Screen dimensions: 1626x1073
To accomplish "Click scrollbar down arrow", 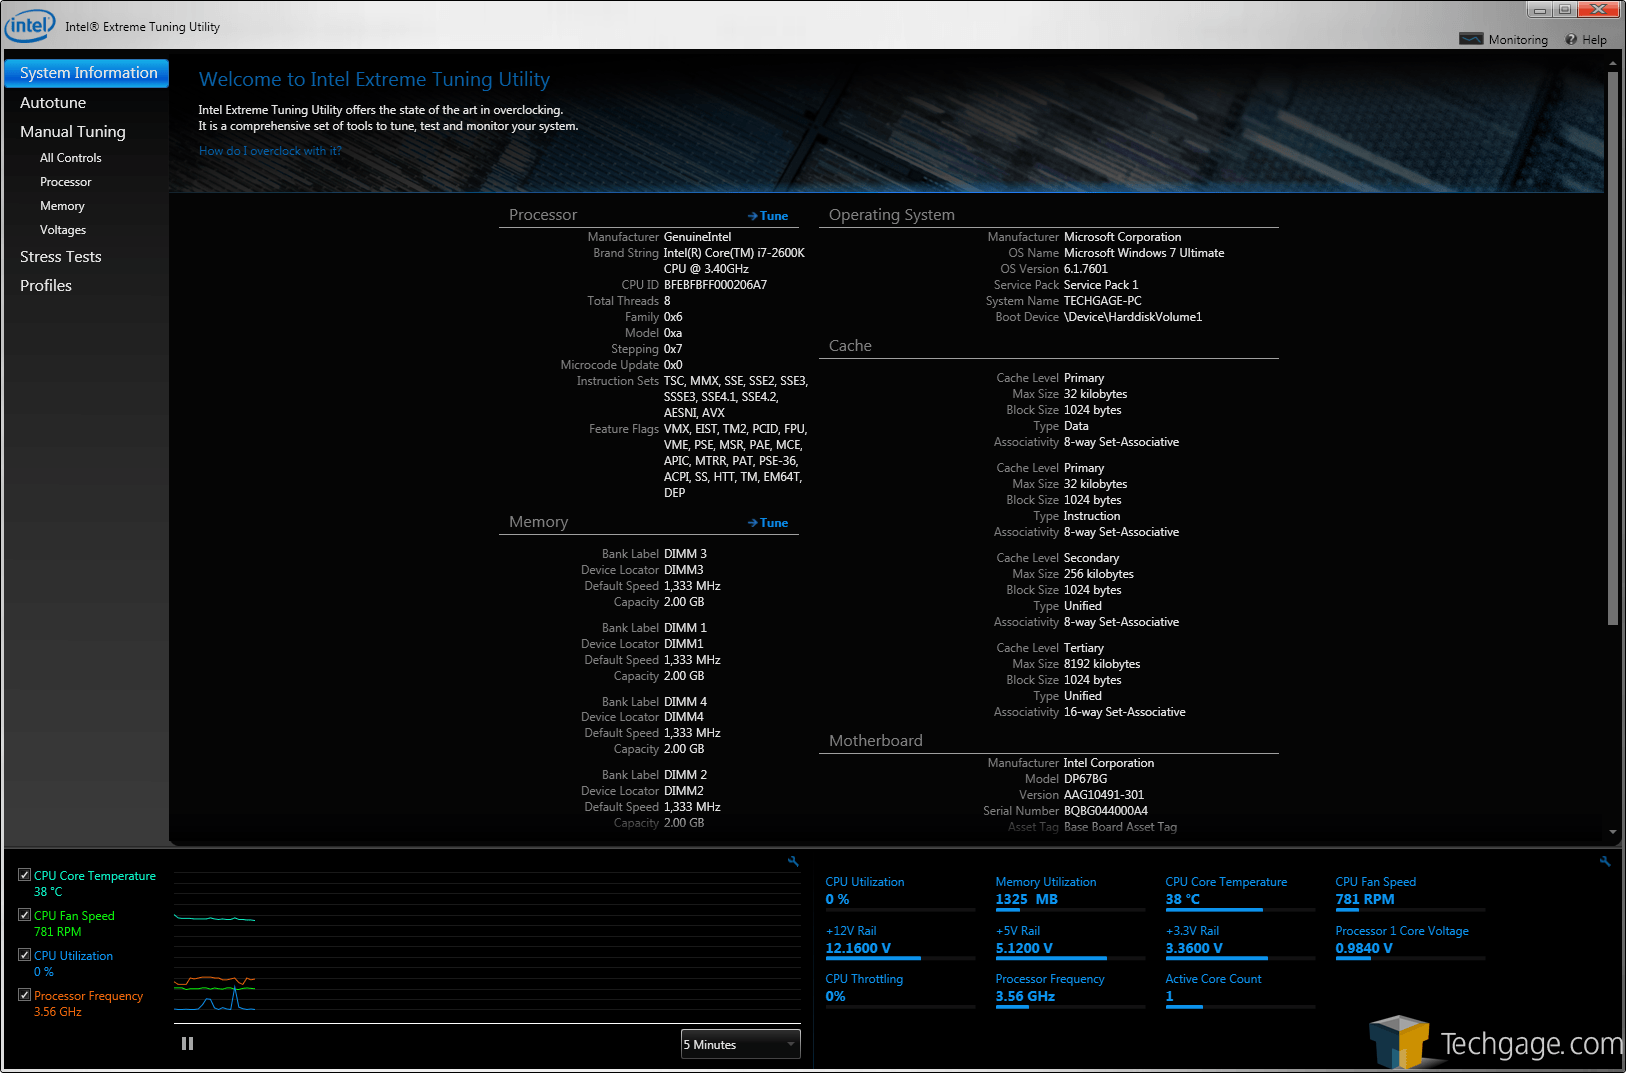I will 1612,832.
